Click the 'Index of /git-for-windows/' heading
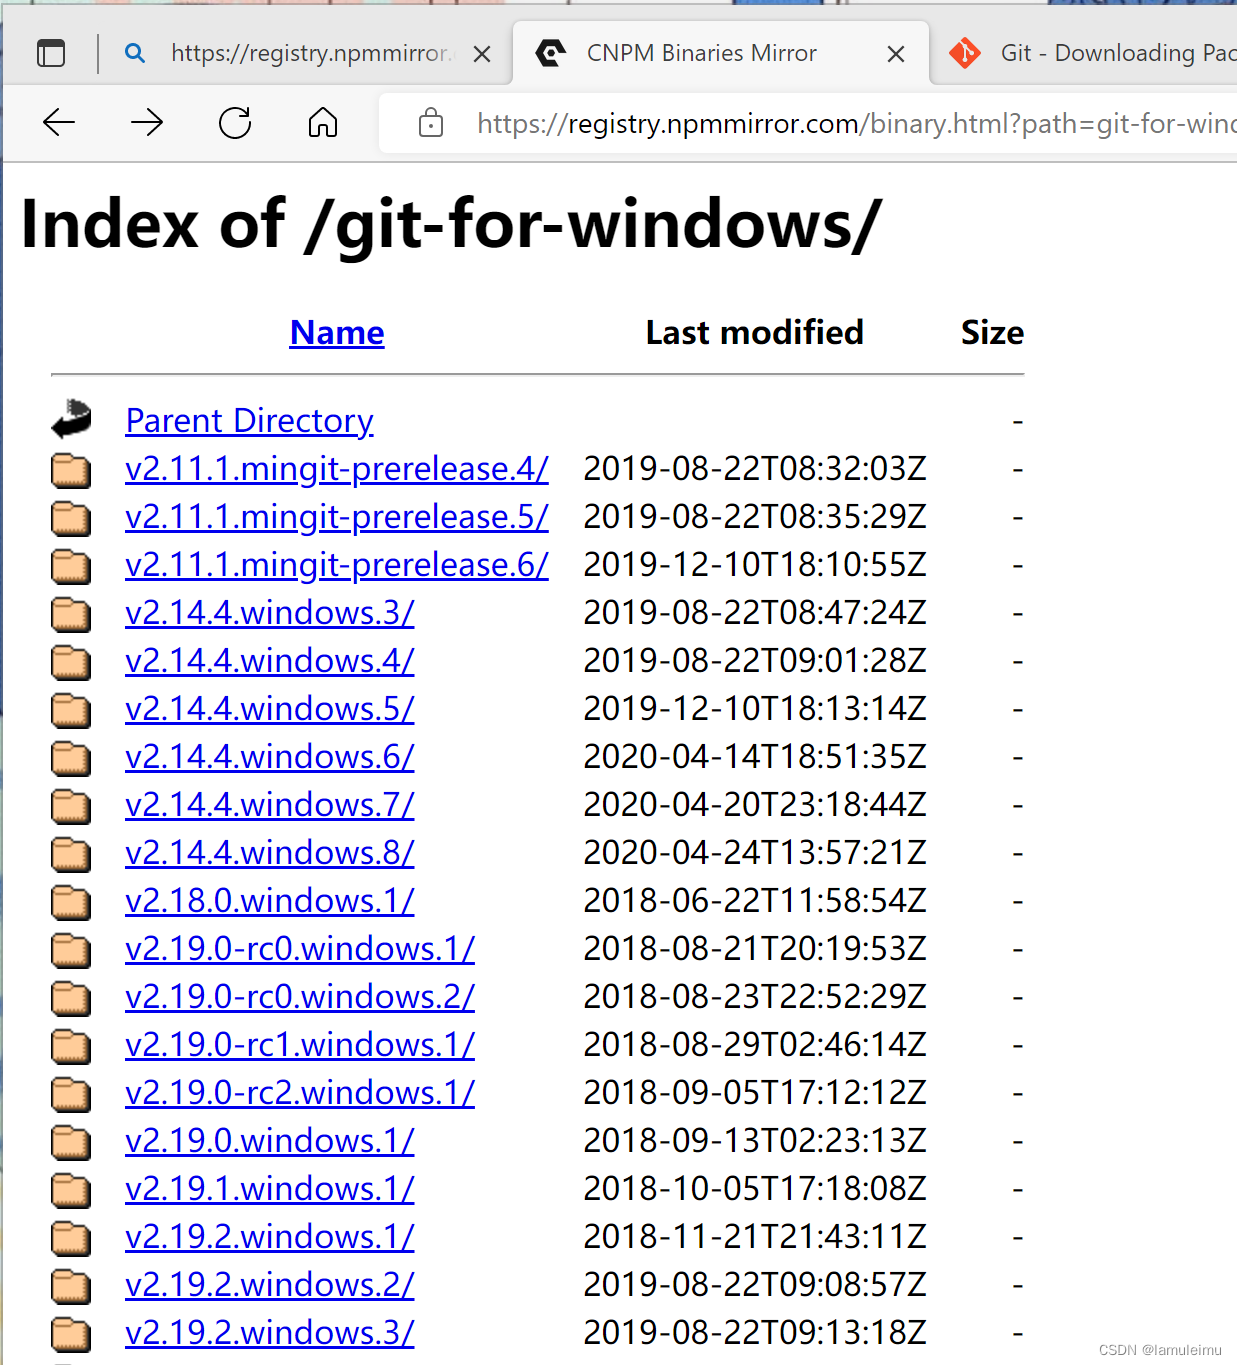Image resolution: width=1237 pixels, height=1365 pixels. click(451, 224)
